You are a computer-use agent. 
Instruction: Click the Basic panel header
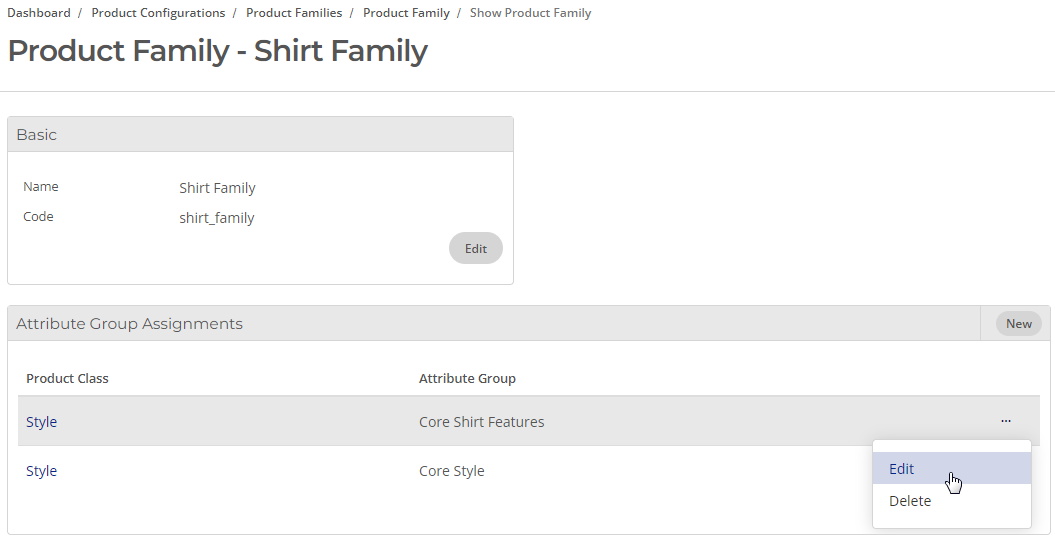pyautogui.click(x=260, y=135)
